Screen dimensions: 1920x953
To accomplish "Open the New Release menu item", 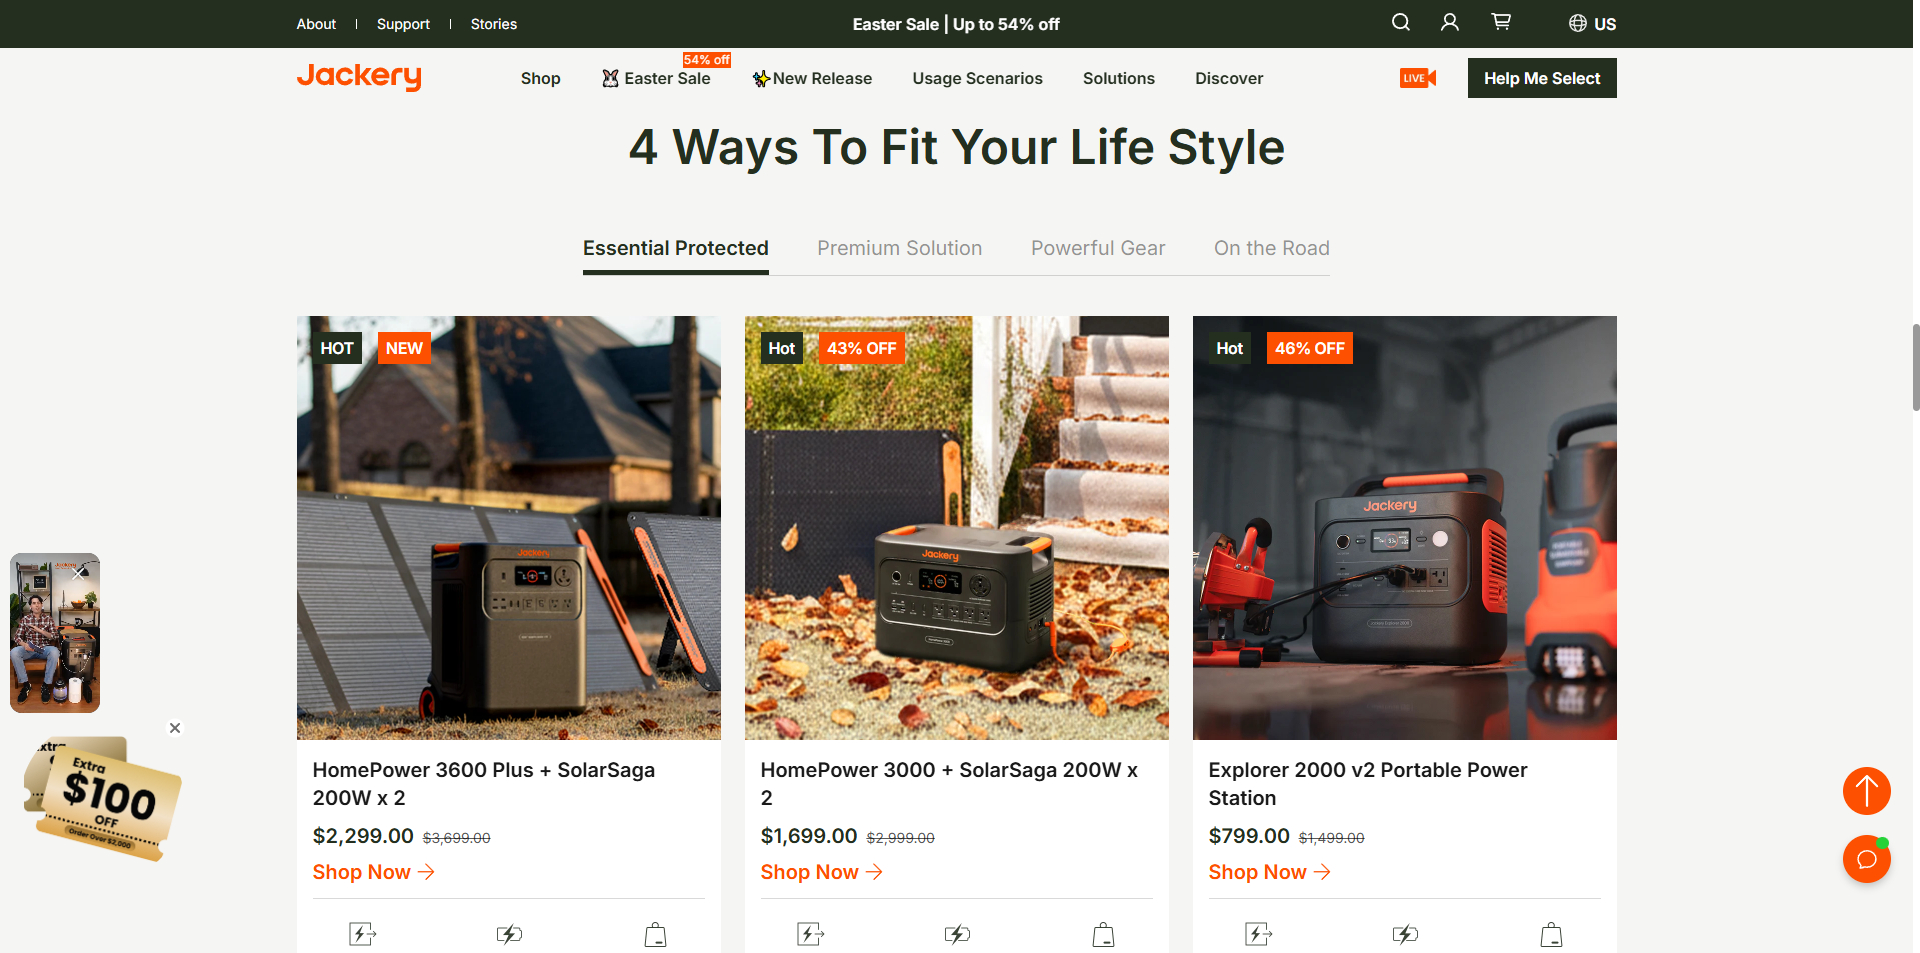I will (812, 78).
